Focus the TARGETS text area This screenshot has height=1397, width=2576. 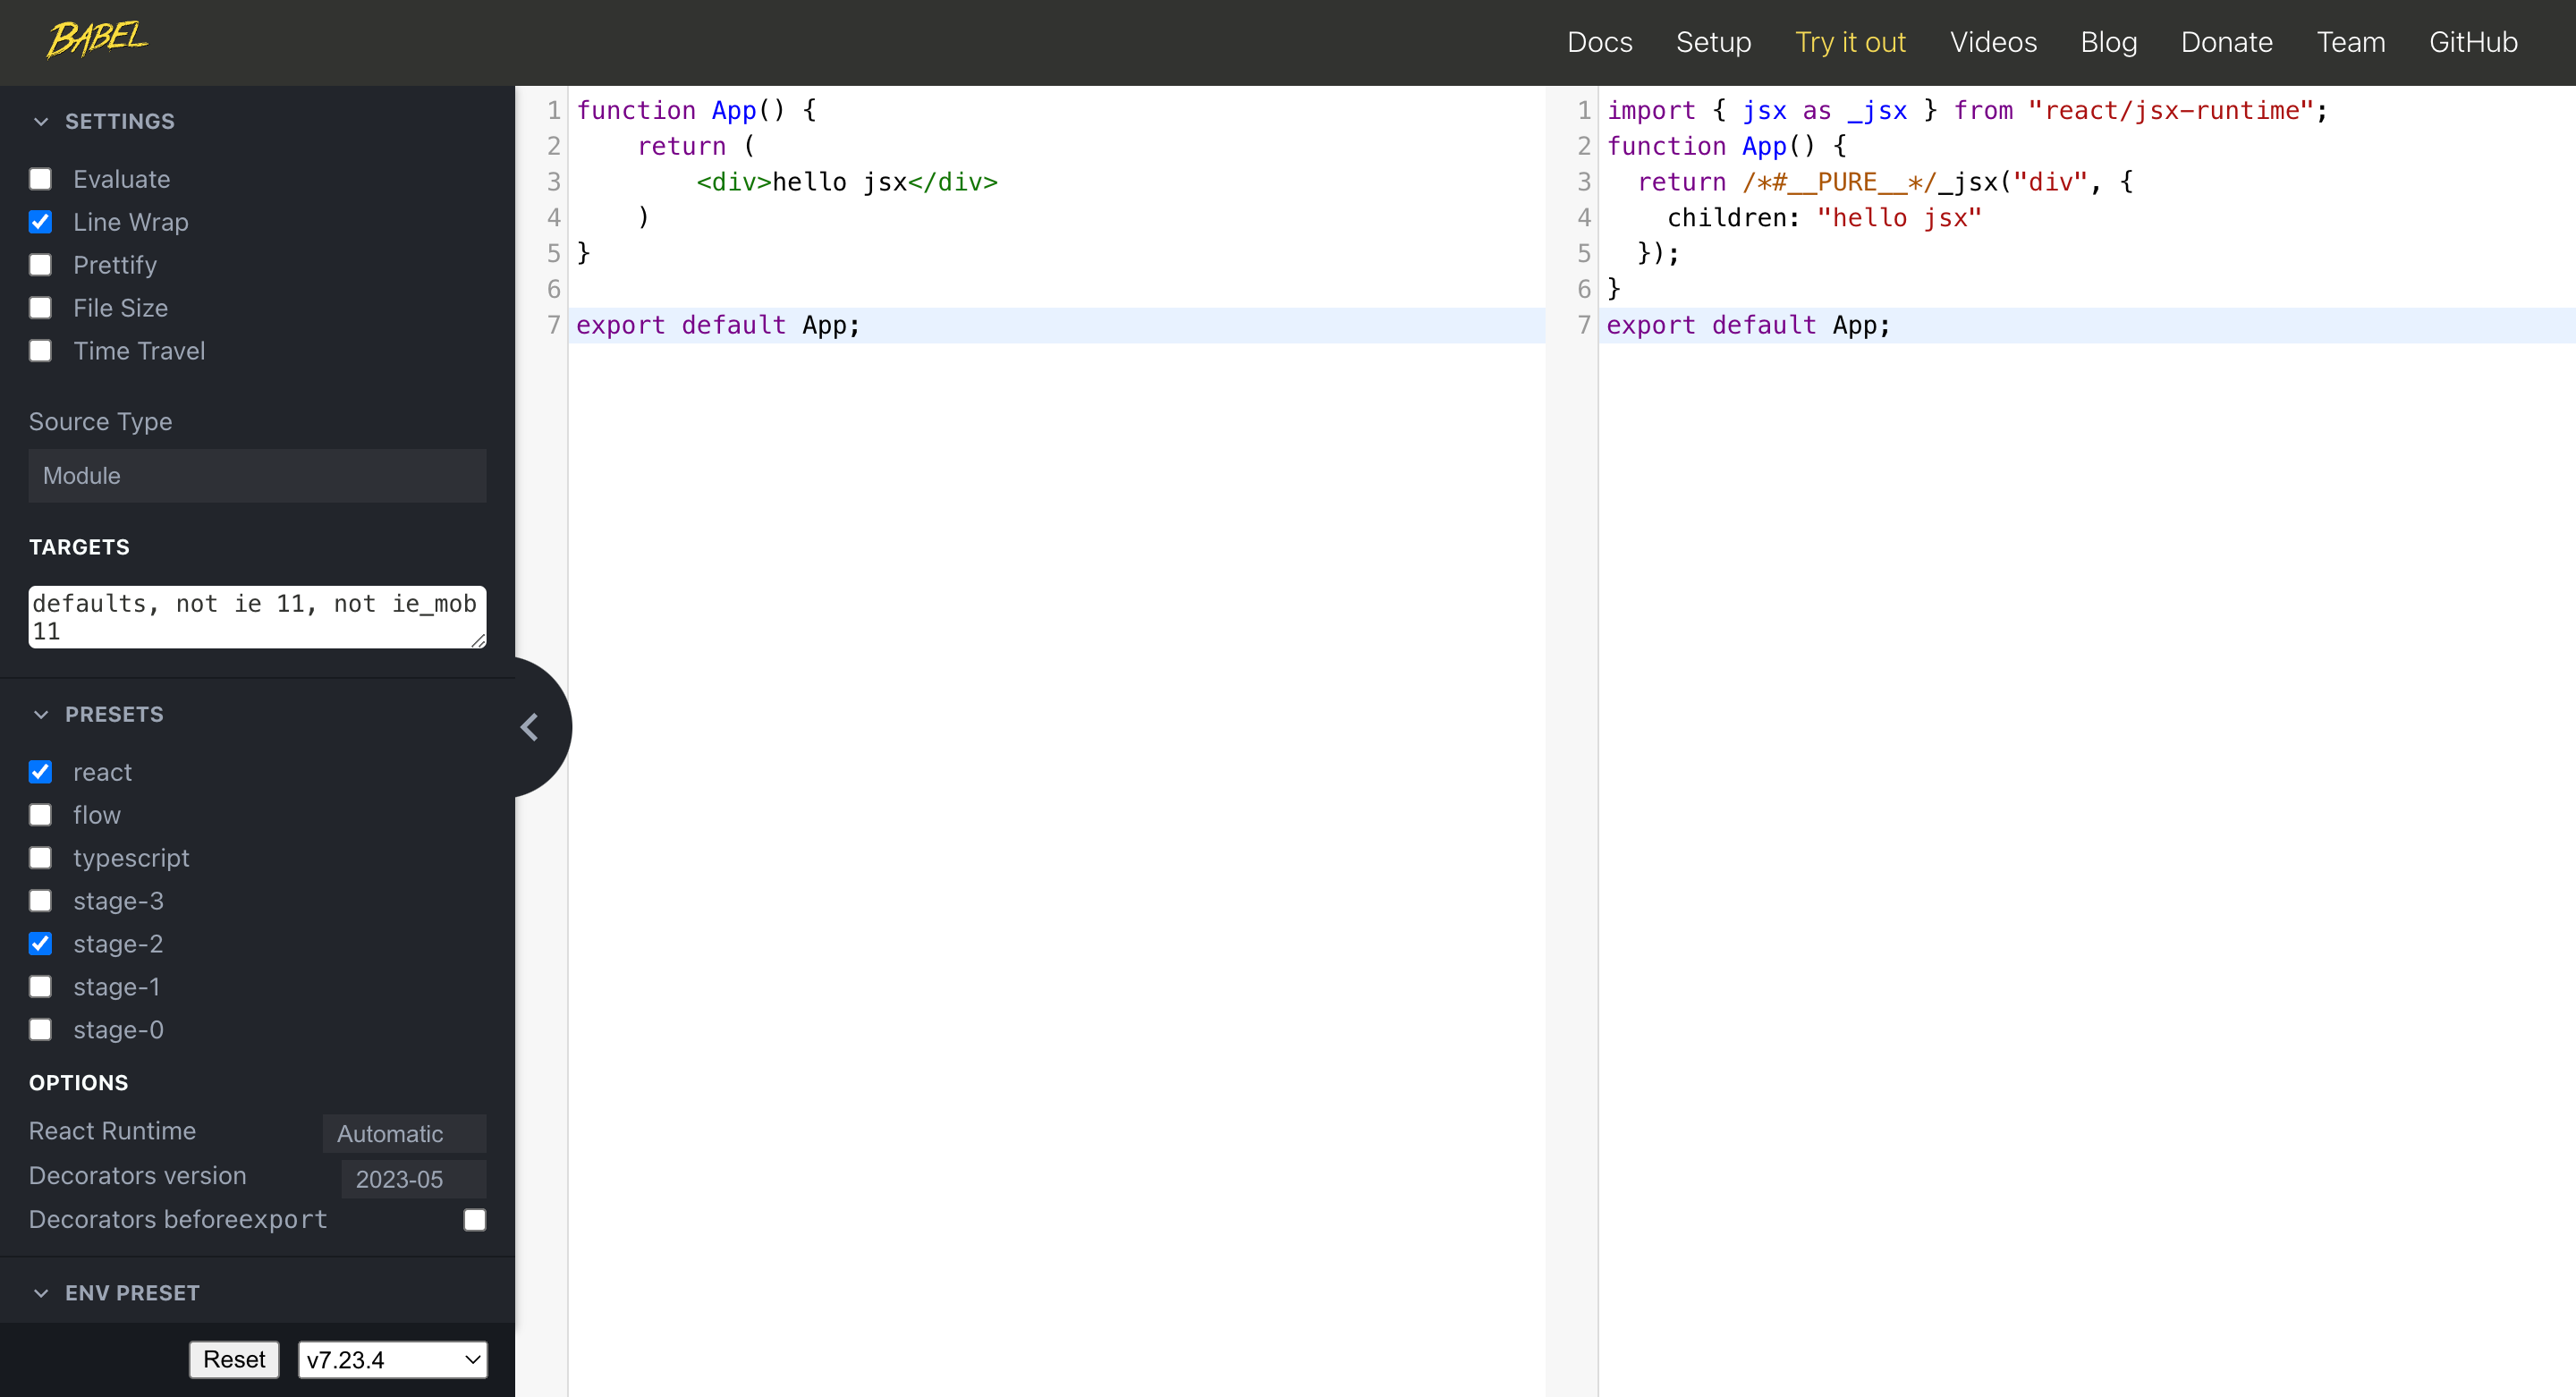point(257,617)
